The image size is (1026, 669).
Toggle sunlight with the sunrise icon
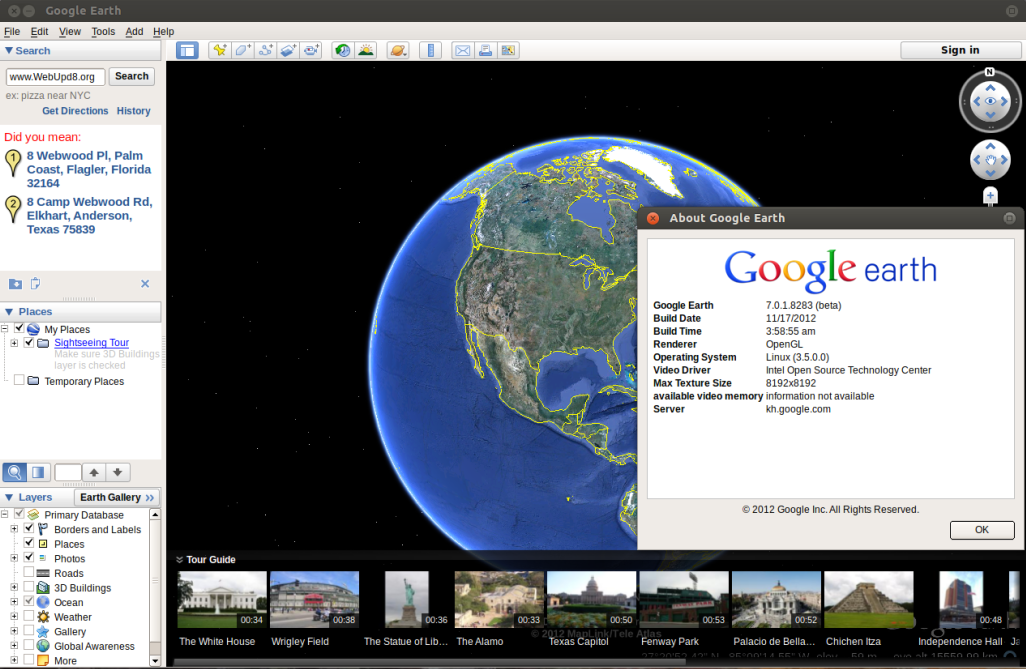[x=365, y=50]
